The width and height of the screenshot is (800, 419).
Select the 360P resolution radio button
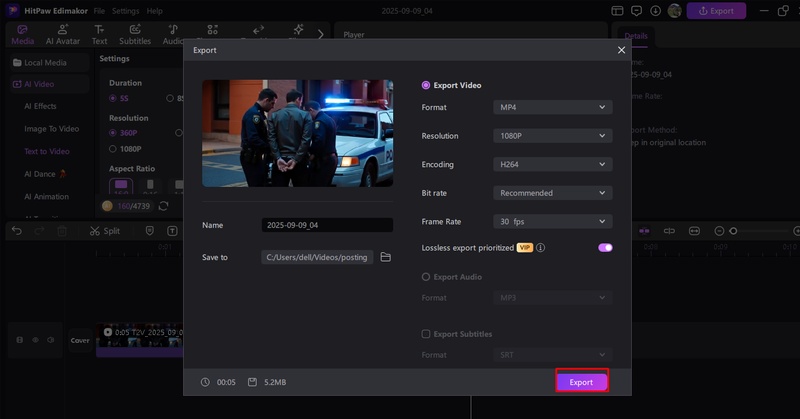pyautogui.click(x=113, y=133)
